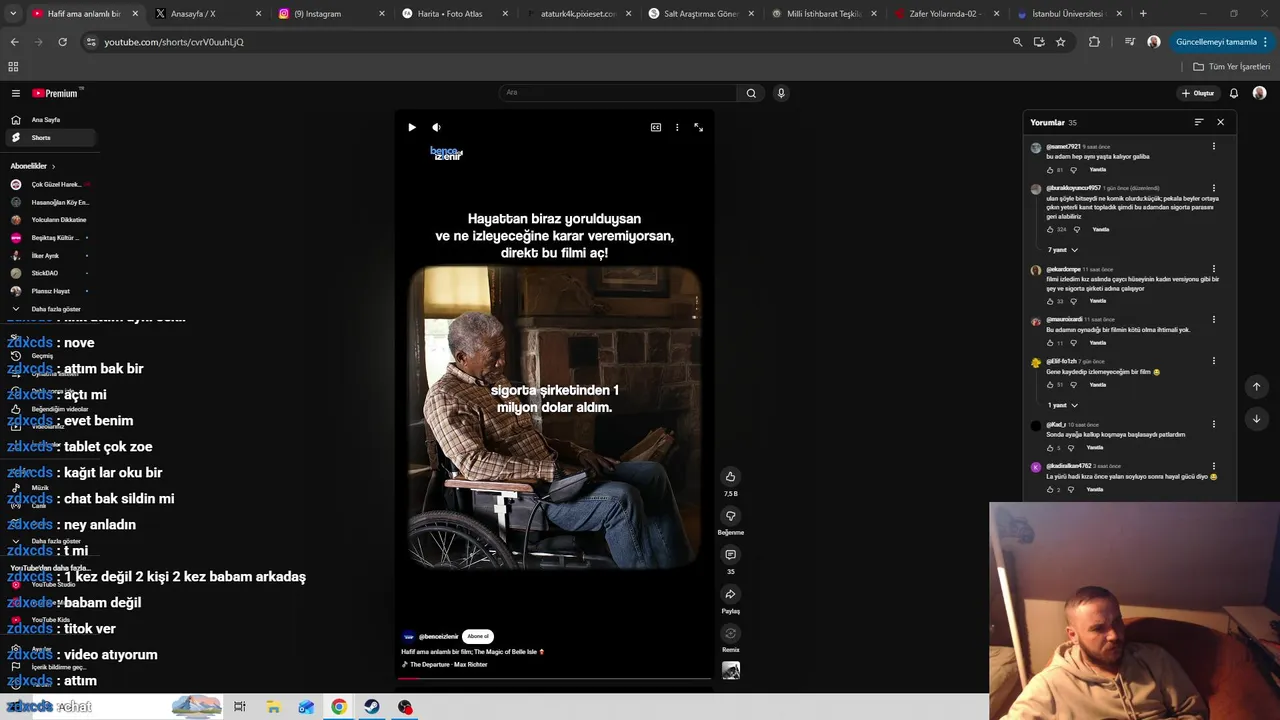Like the comment by @samet7921

coord(1050,170)
